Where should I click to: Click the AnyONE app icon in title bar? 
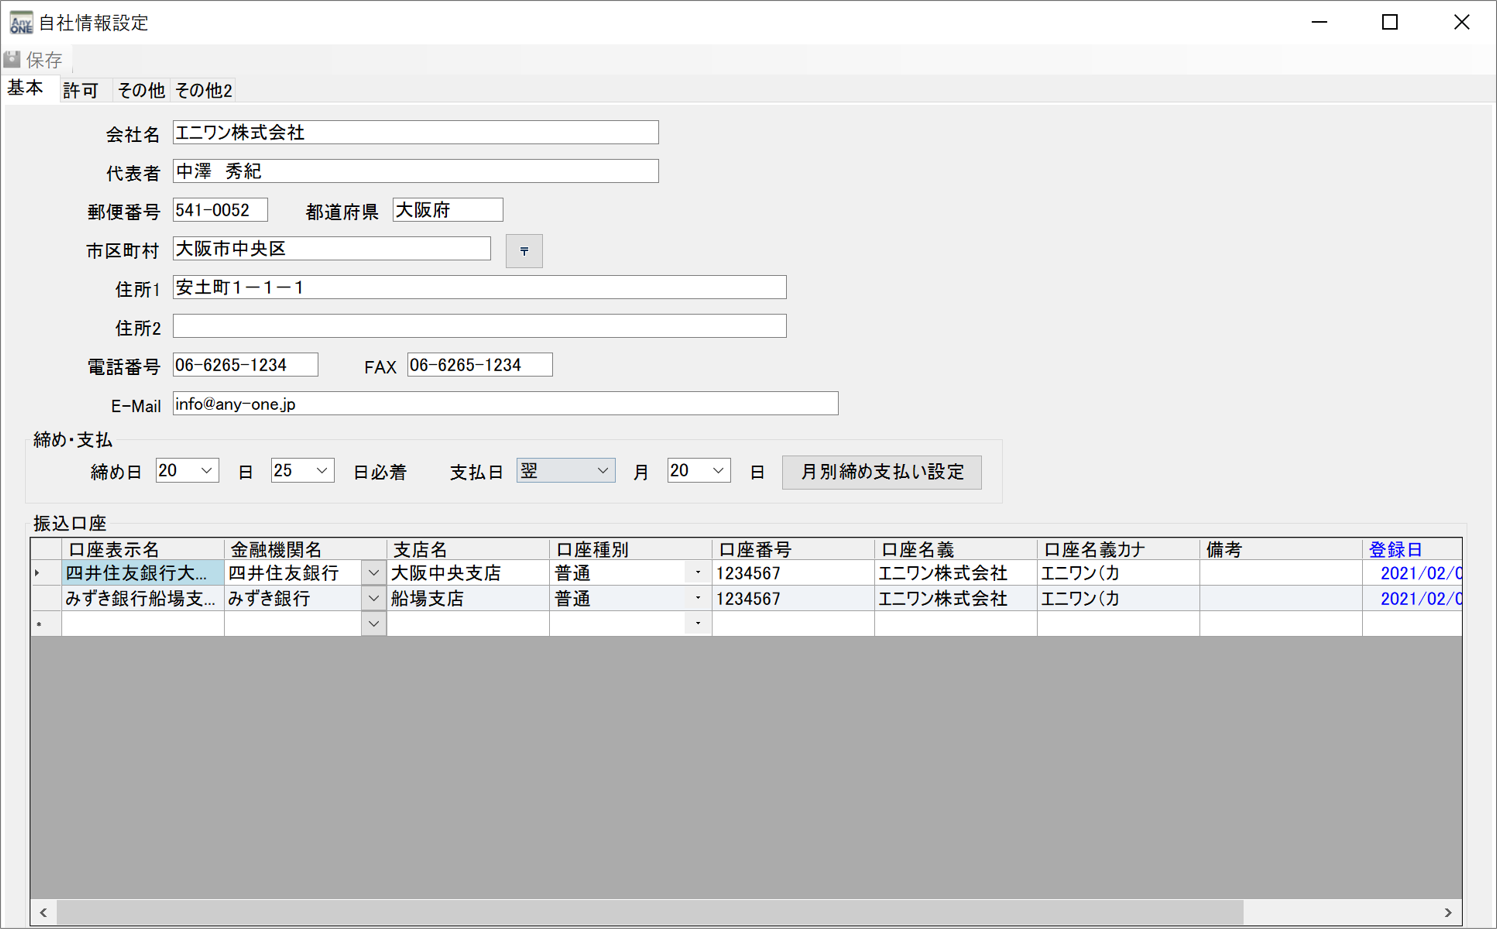(x=20, y=22)
